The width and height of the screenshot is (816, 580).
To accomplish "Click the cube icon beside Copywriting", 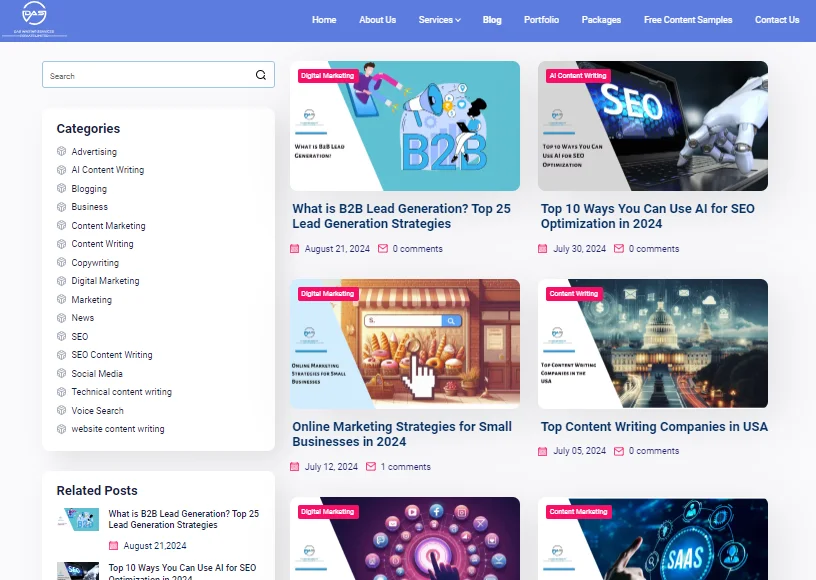I will (61, 262).
